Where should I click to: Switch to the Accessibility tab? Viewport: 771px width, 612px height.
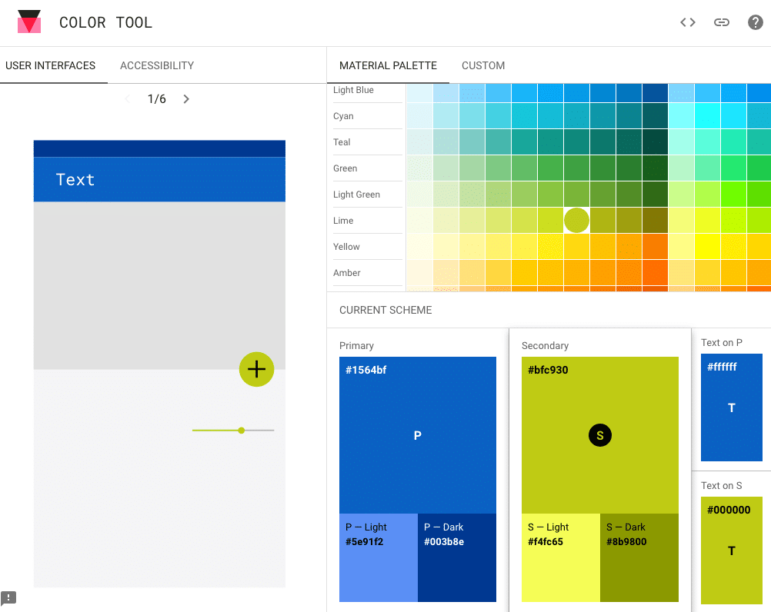coord(157,65)
